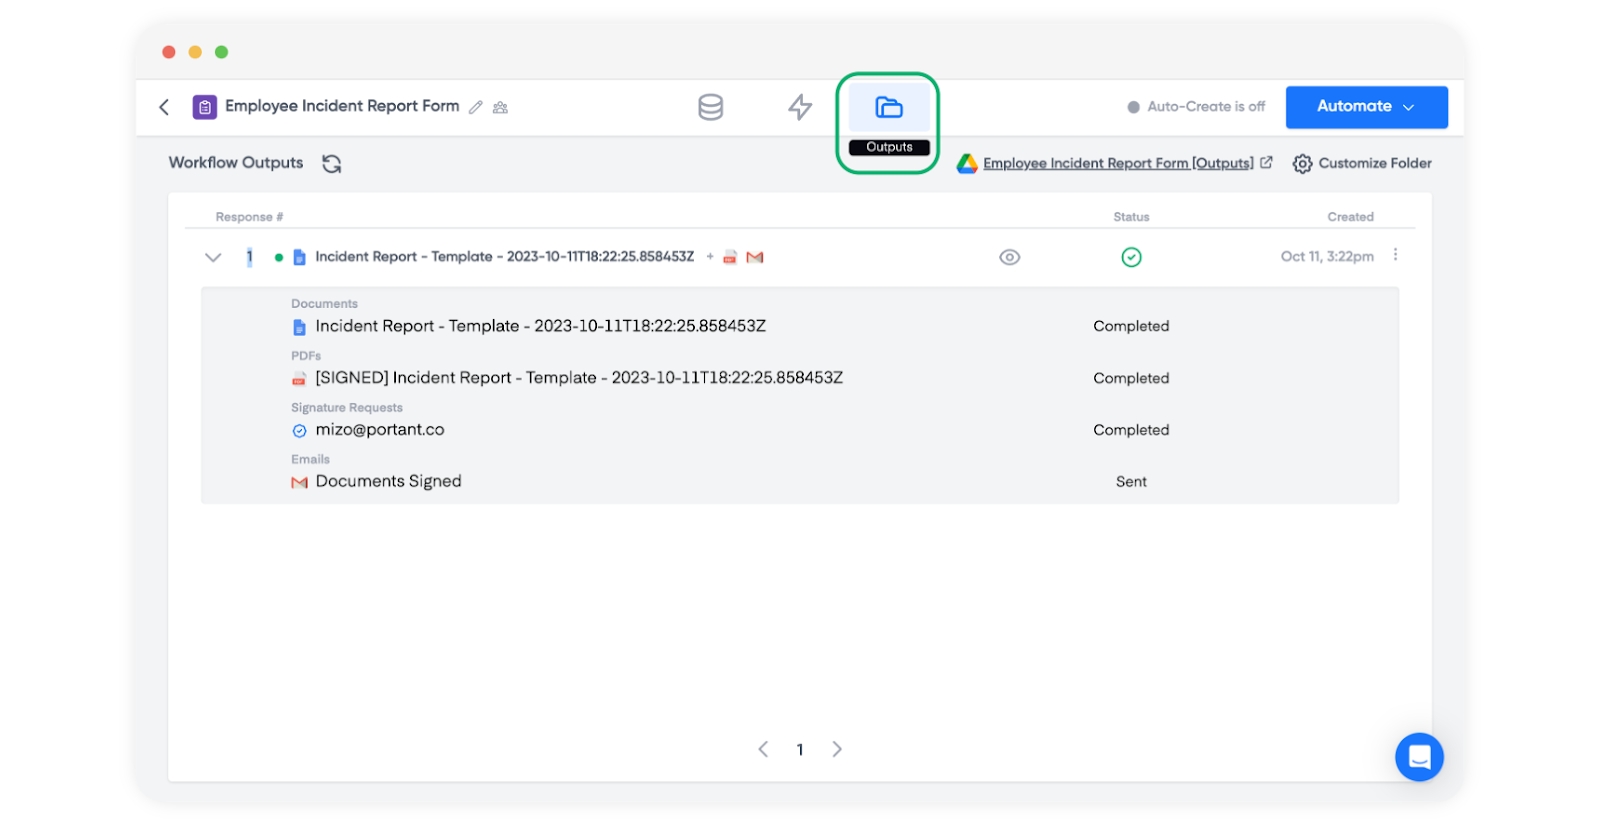Open the data source database icon
This screenshot has width=1600, height=826.
(x=710, y=107)
